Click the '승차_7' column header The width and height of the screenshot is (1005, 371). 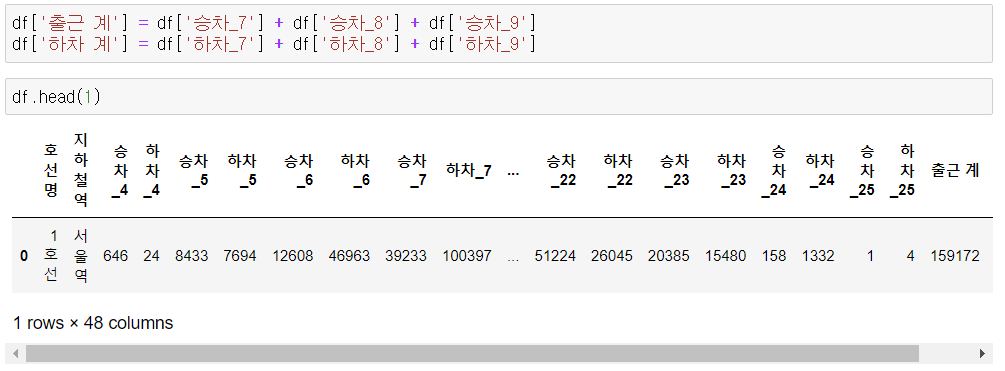(411, 170)
